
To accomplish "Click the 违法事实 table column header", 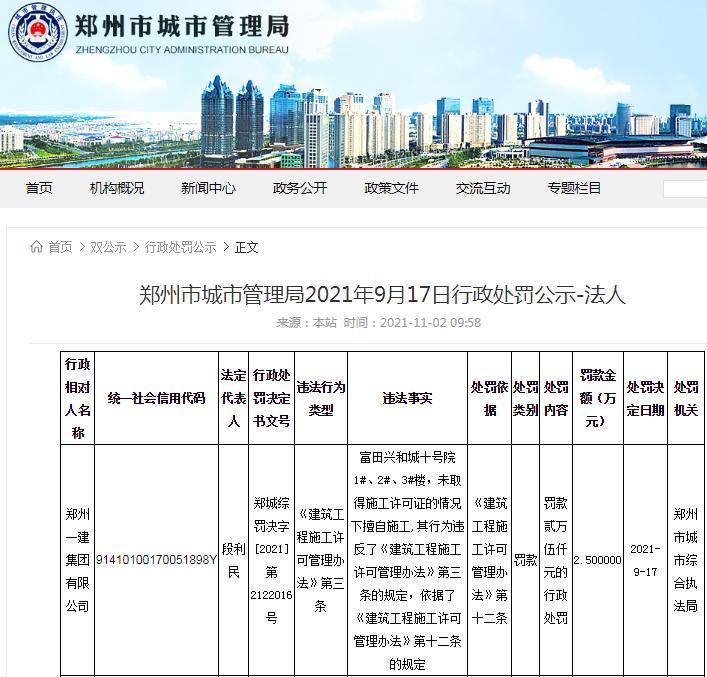I will [407, 398].
